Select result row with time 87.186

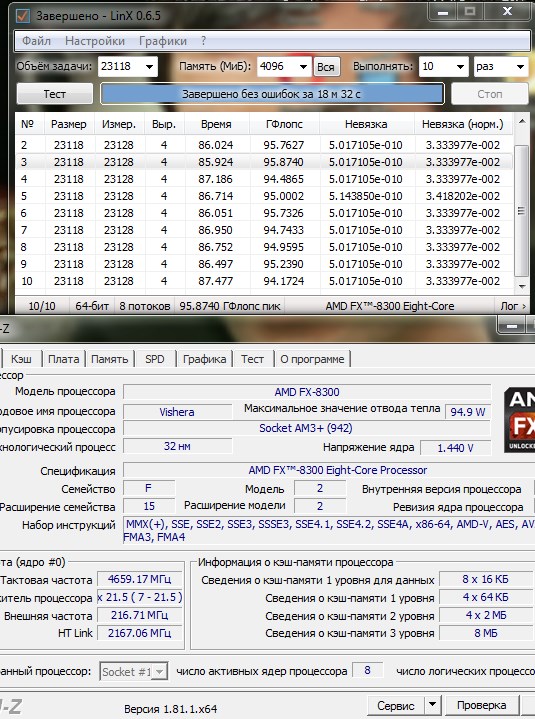[x=264, y=179]
